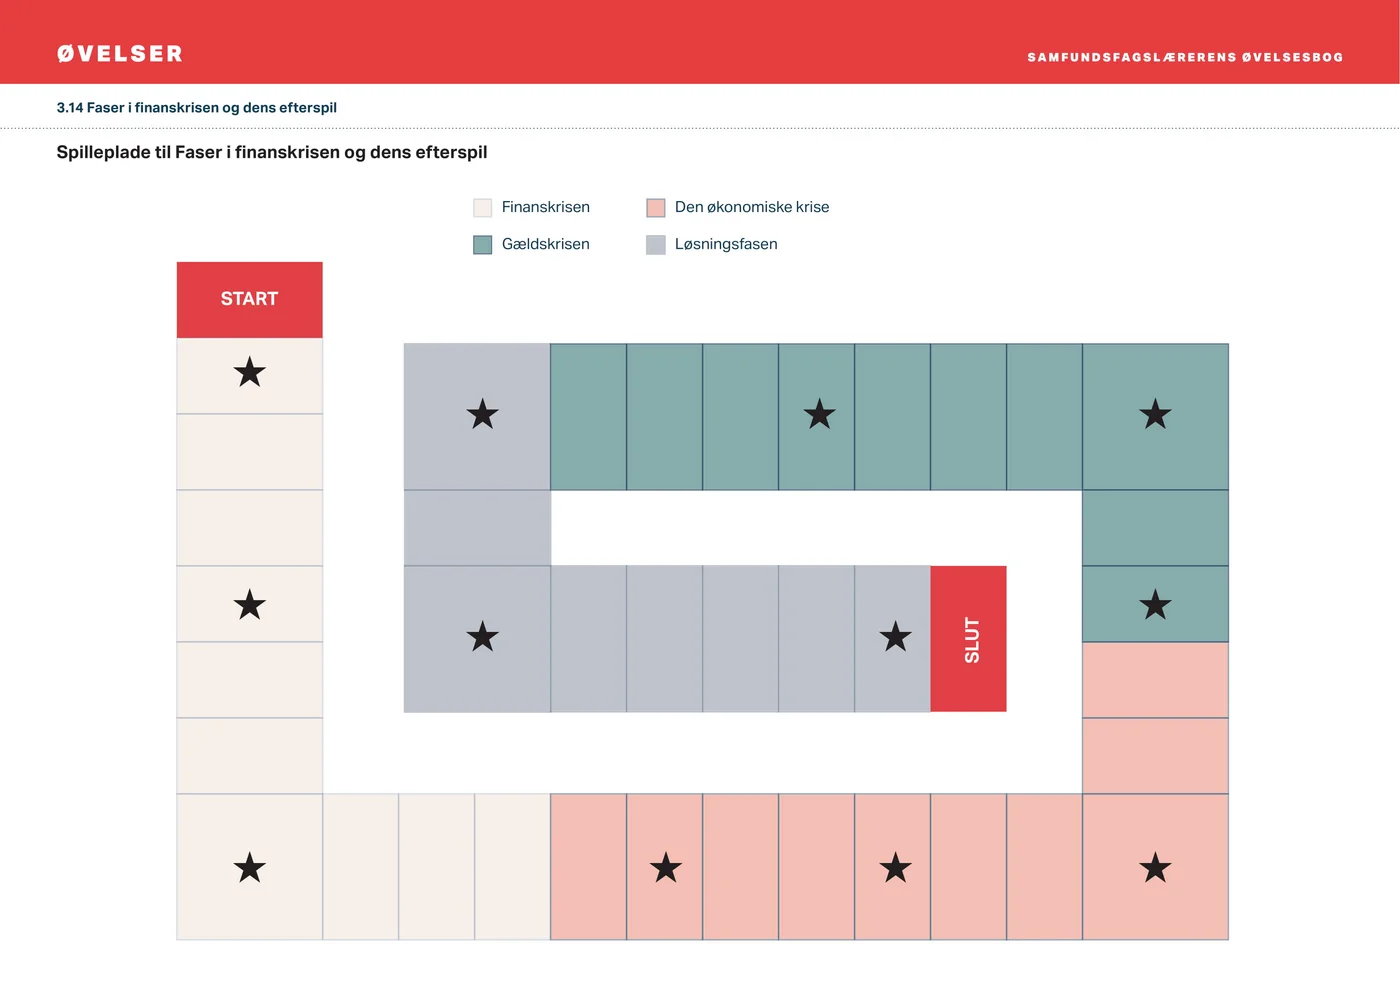
Task: Click the star in the large beige corner square
Action: (249, 868)
